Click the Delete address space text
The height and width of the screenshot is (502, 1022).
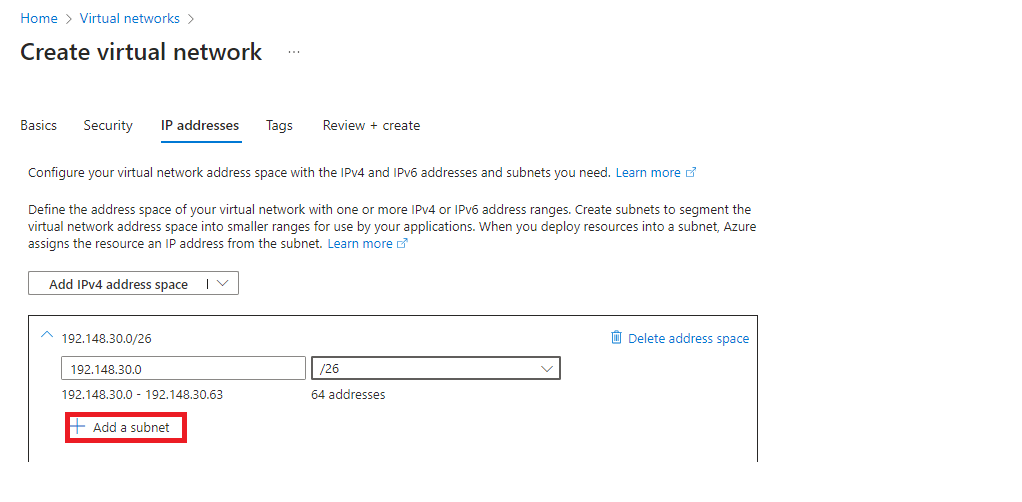(x=688, y=339)
